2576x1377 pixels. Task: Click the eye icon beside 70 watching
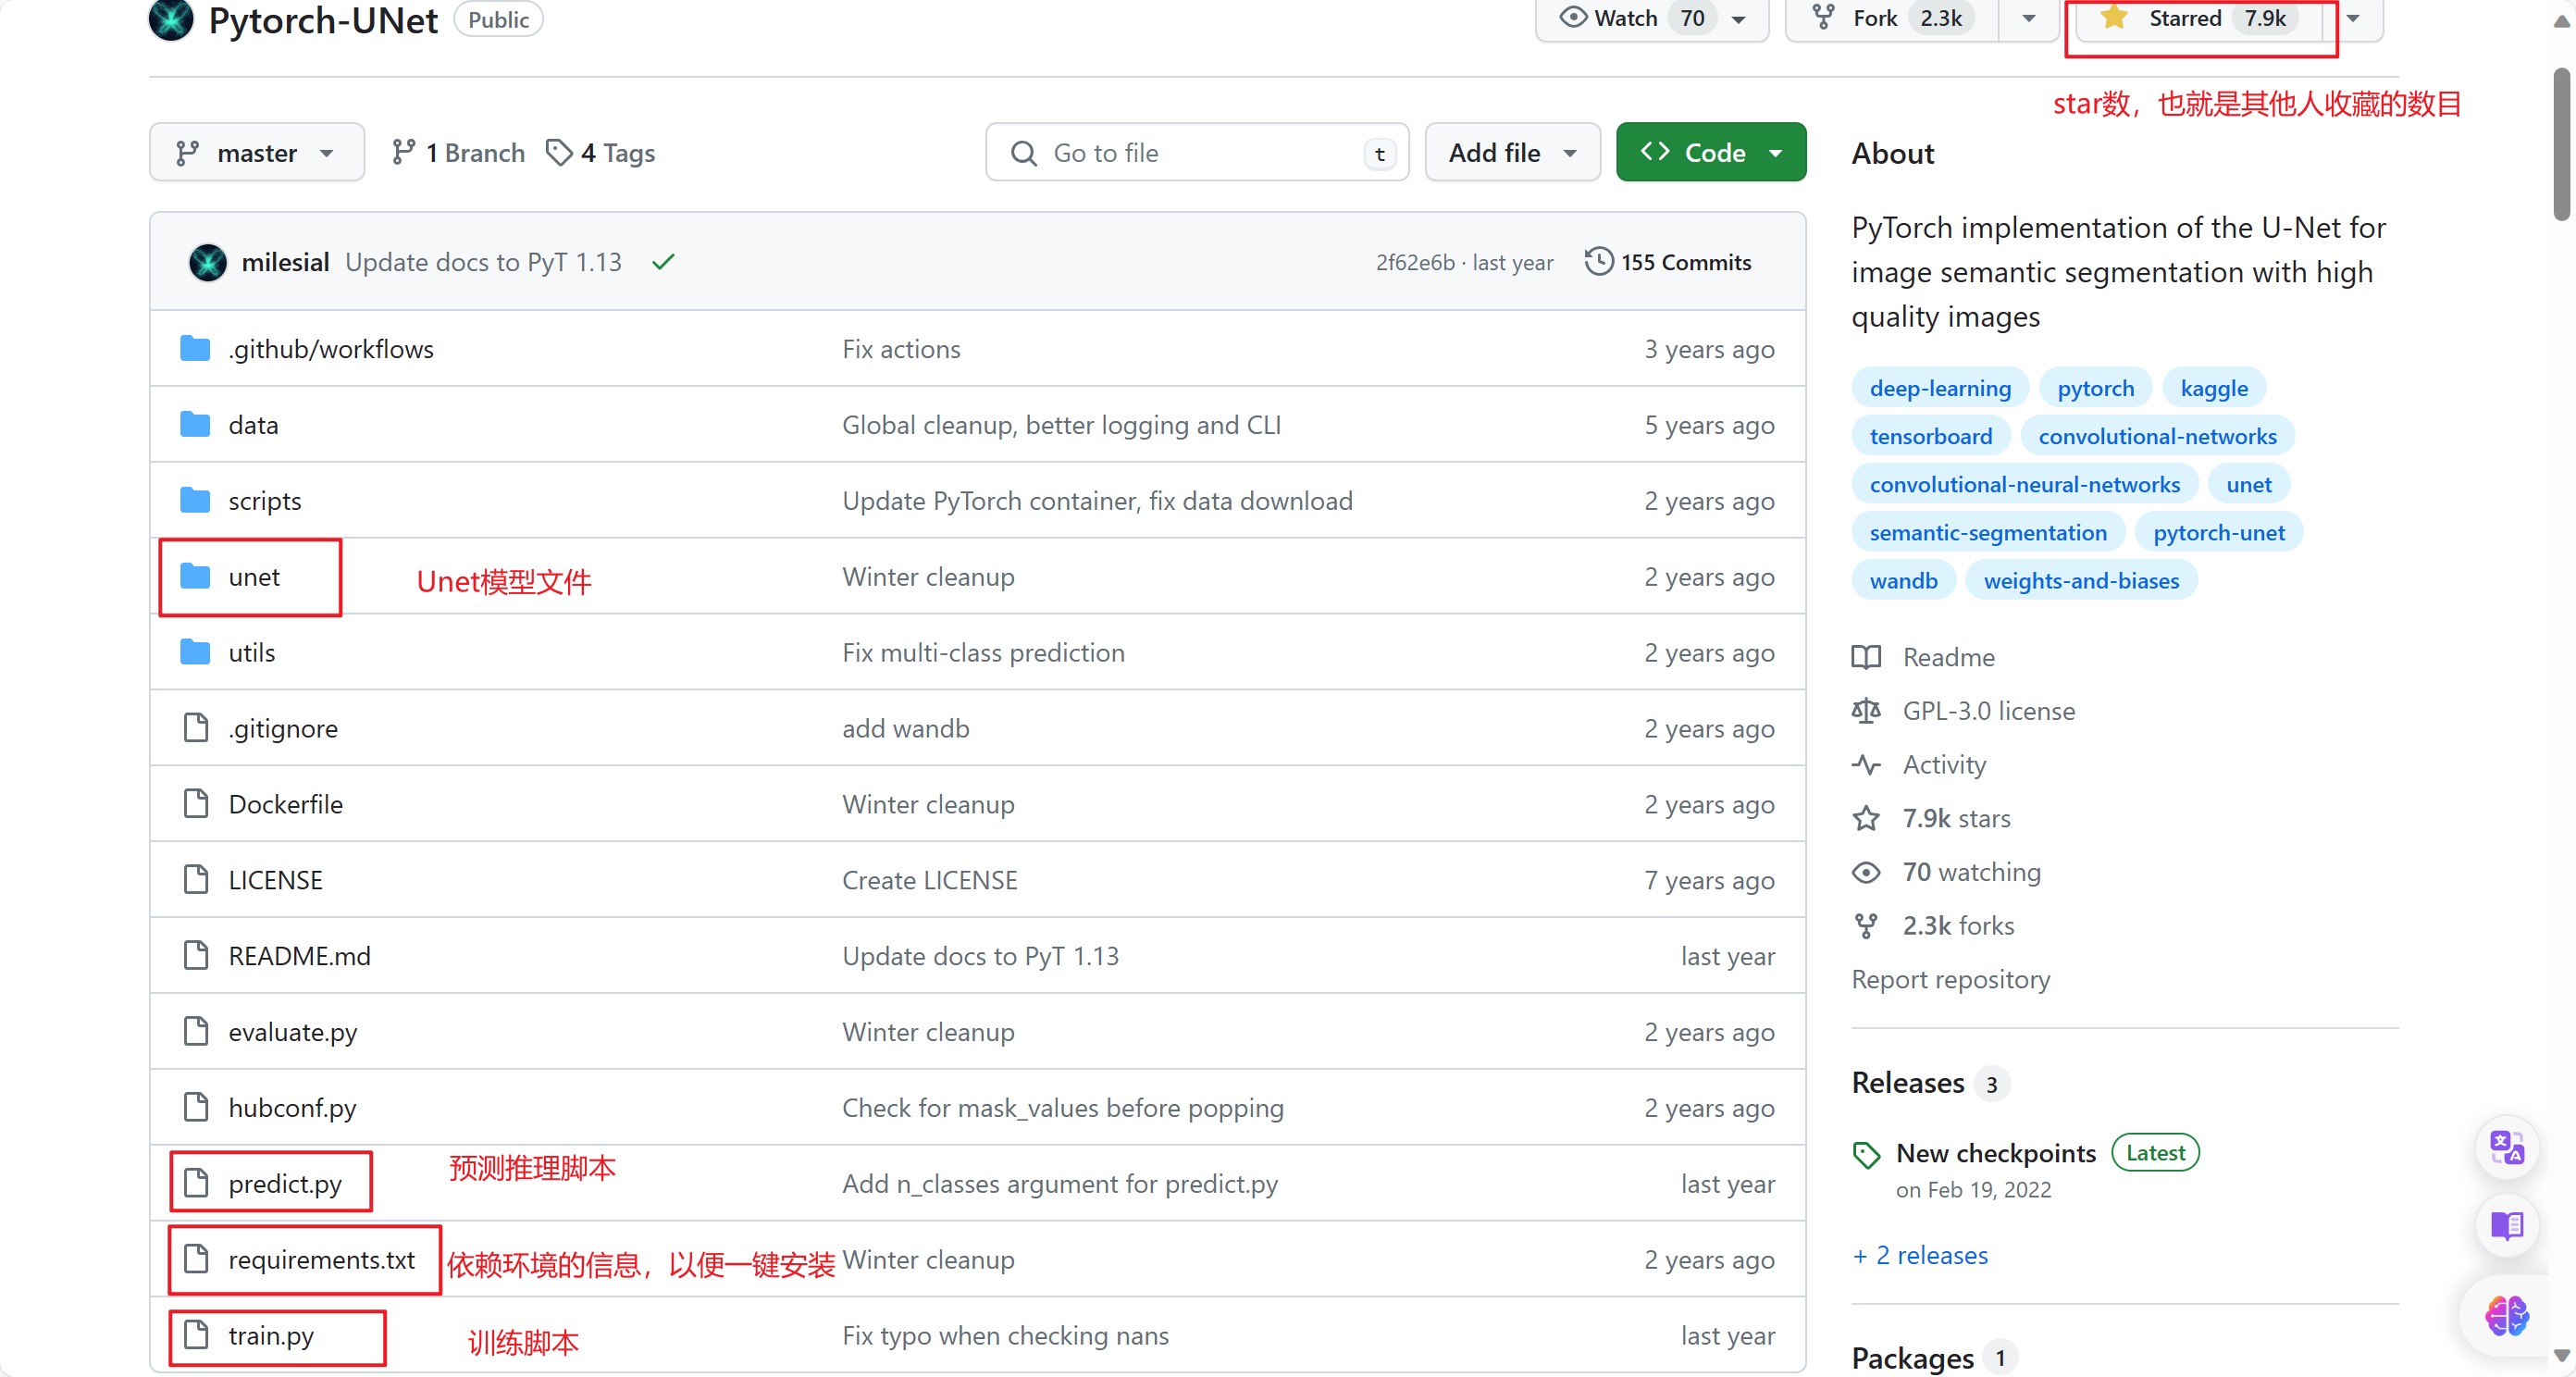[x=1866, y=872]
